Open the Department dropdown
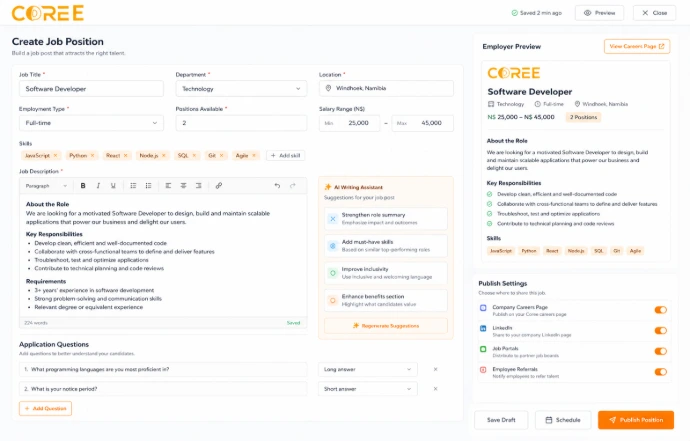The image size is (690, 441). [241, 88]
